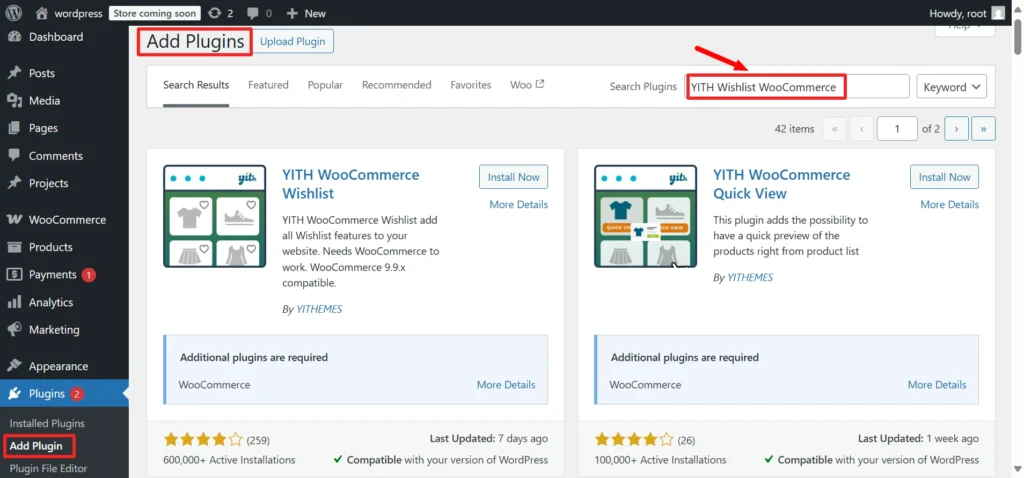1024x478 pixels.
Task: Open WooCommerce More Details in Wishlist card
Action: pyautogui.click(x=506, y=385)
